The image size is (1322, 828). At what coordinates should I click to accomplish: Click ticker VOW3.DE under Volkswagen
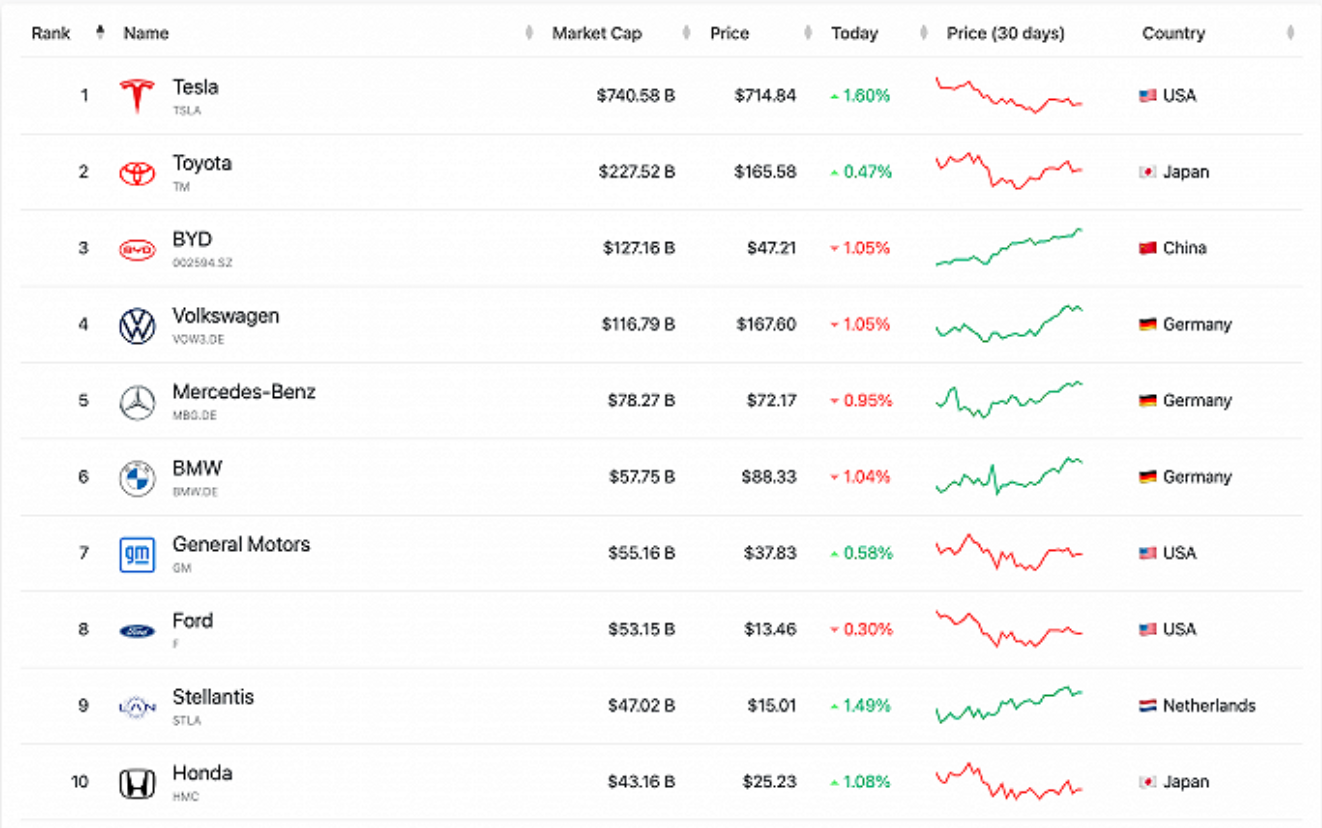(196, 340)
